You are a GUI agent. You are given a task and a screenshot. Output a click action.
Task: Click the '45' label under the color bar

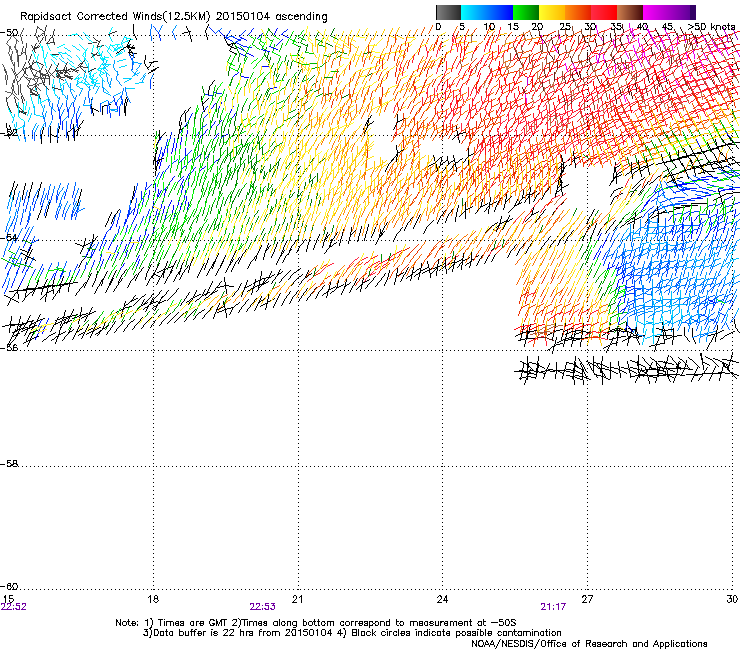[x=667, y=27]
